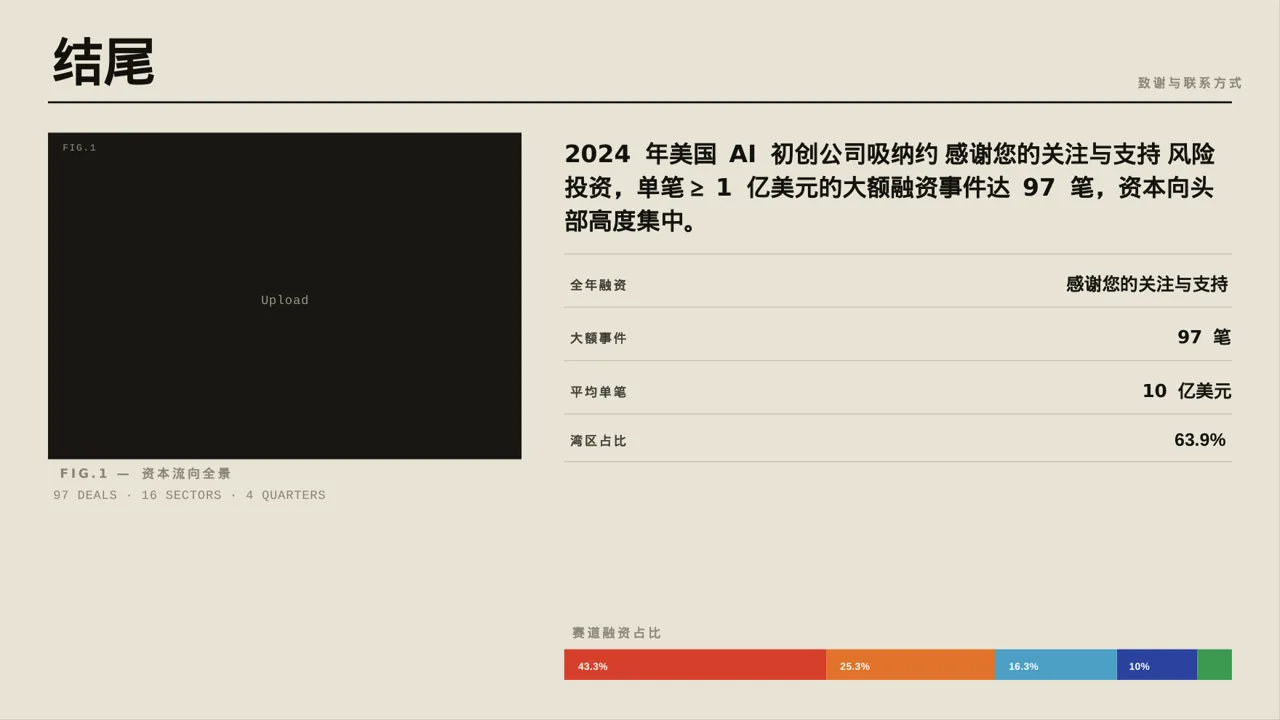Click the Upload image placeholder

click(x=285, y=296)
